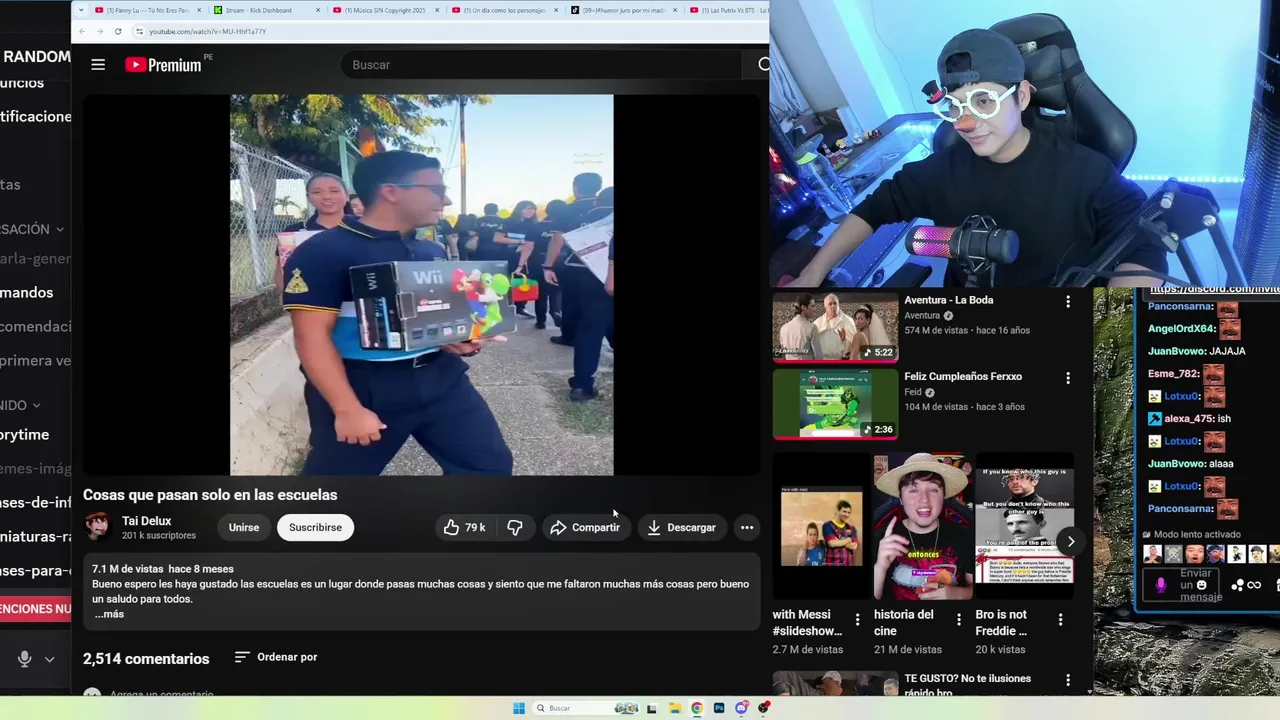Close the Música SIN Copyright tab

tap(437, 10)
